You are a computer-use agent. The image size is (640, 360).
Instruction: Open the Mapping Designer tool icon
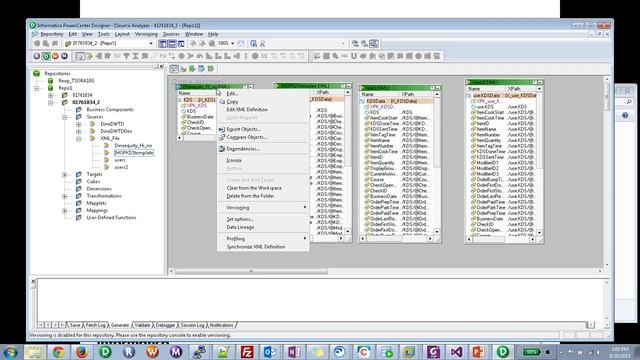point(211,69)
